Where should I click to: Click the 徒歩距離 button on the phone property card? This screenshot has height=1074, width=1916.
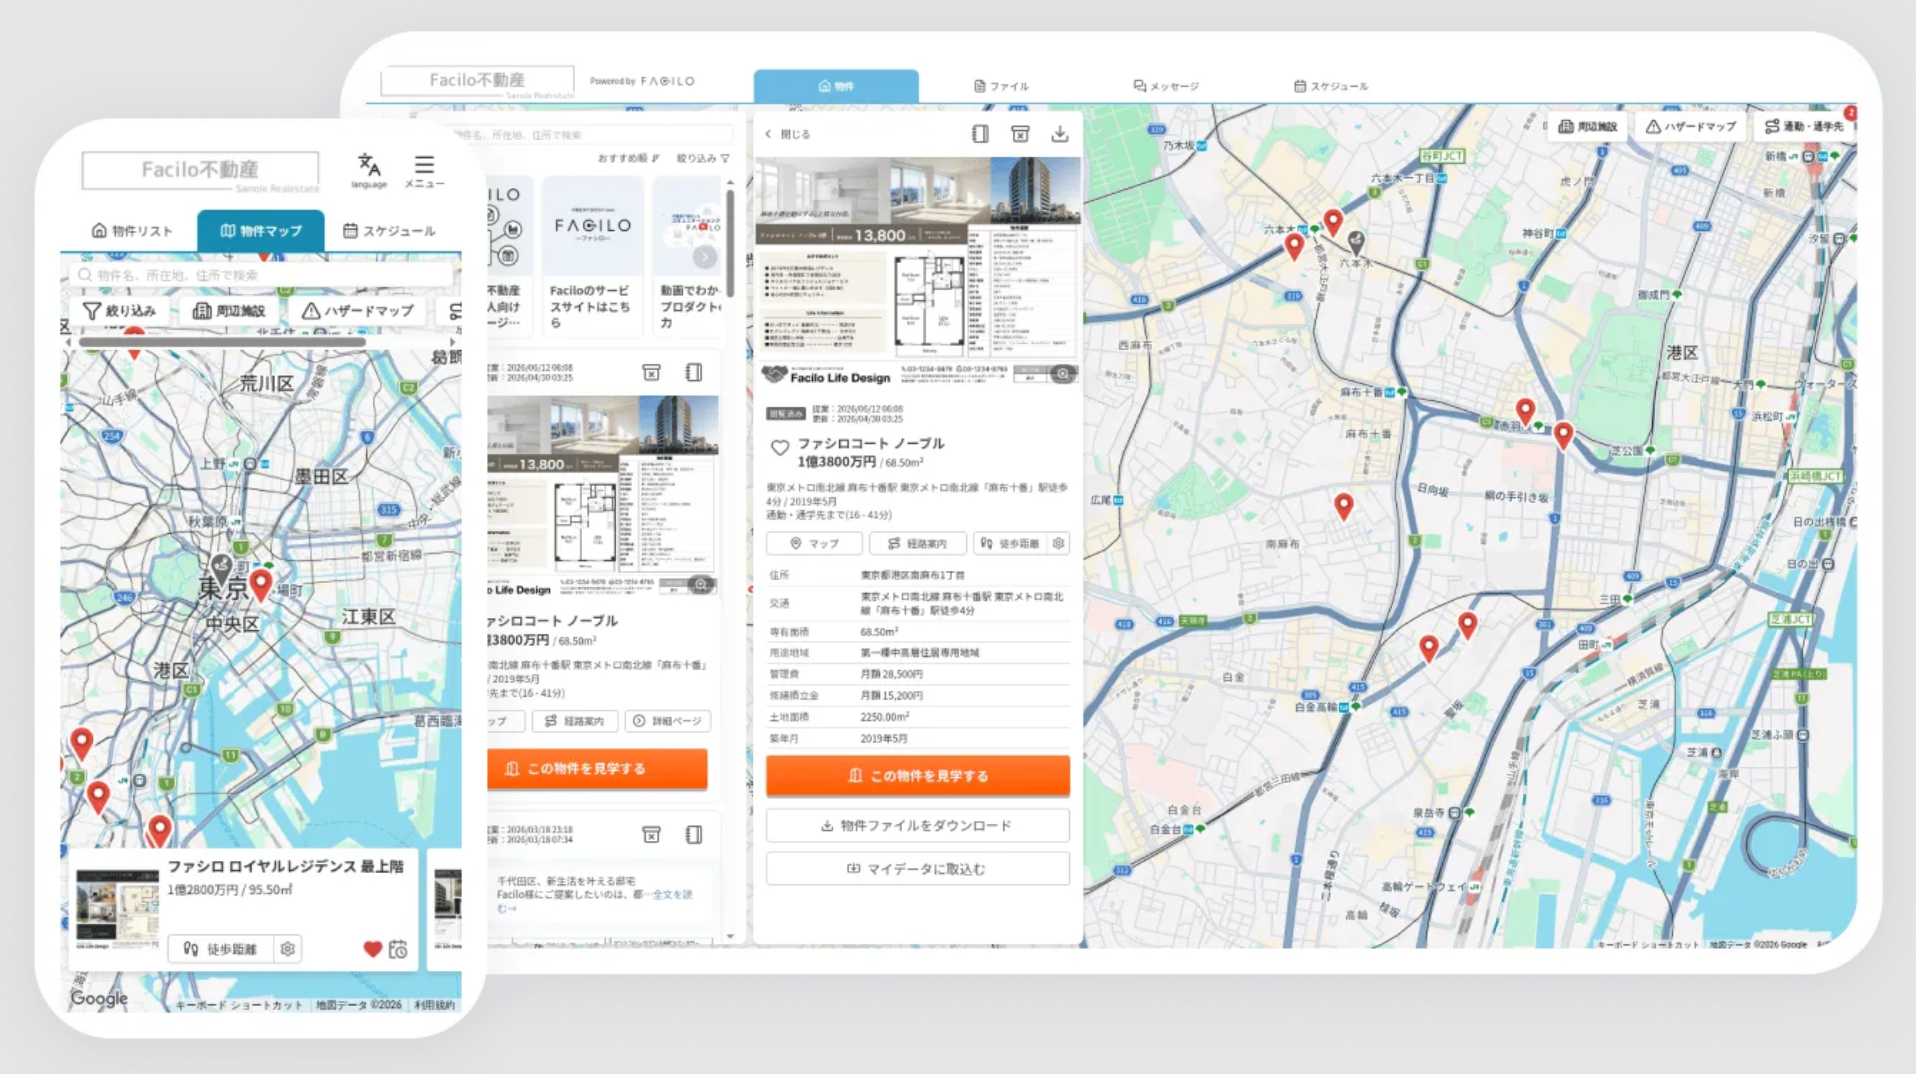[x=221, y=949]
